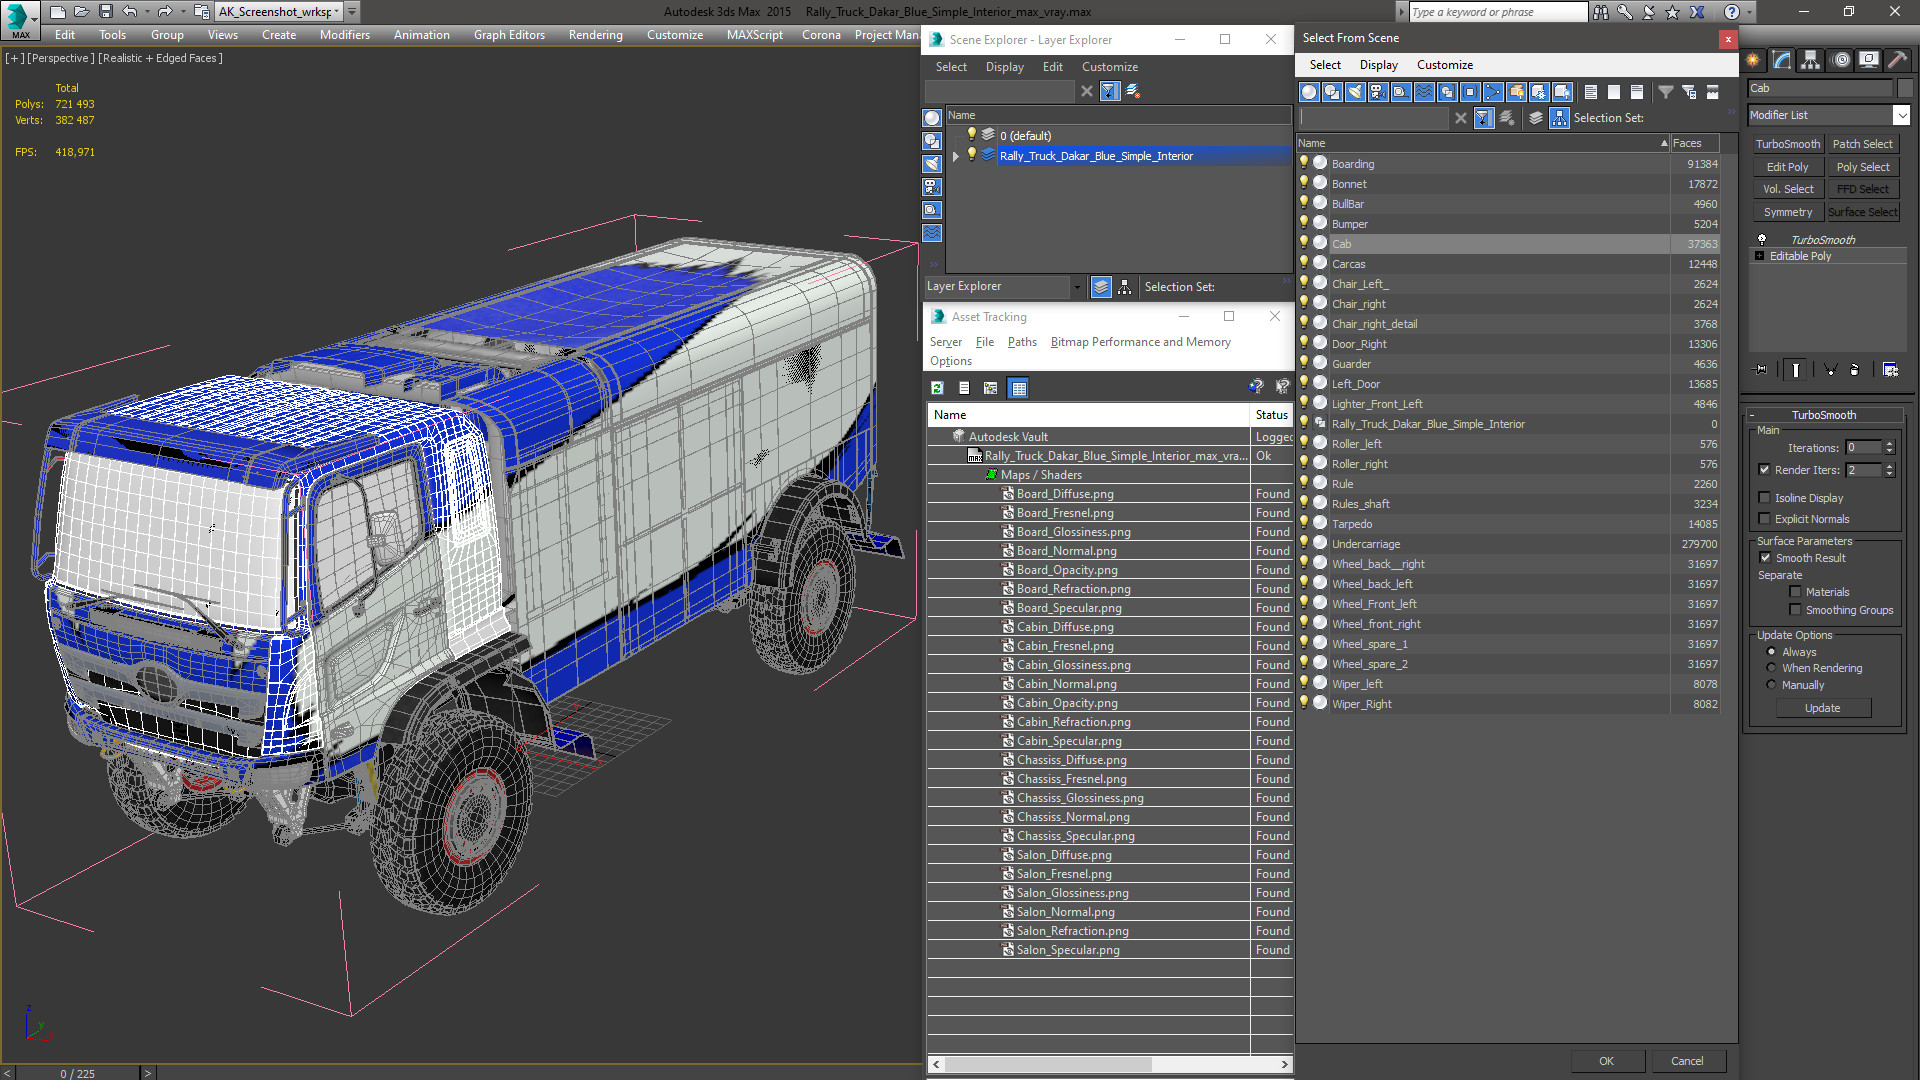Click the Patch Select modifier button
The width and height of the screenshot is (1920, 1080).
pyautogui.click(x=1863, y=144)
